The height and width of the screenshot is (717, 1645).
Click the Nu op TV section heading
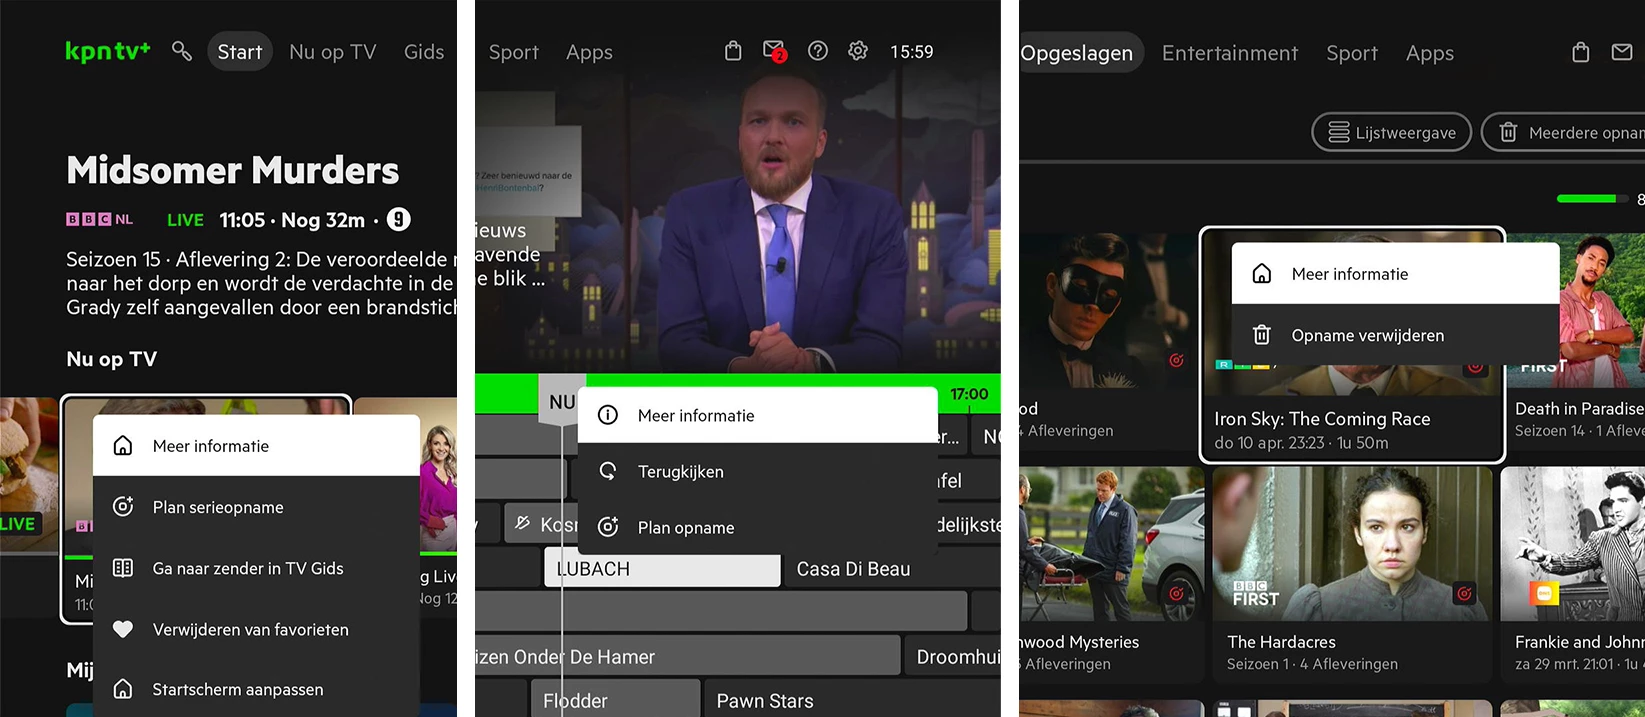coord(111,359)
